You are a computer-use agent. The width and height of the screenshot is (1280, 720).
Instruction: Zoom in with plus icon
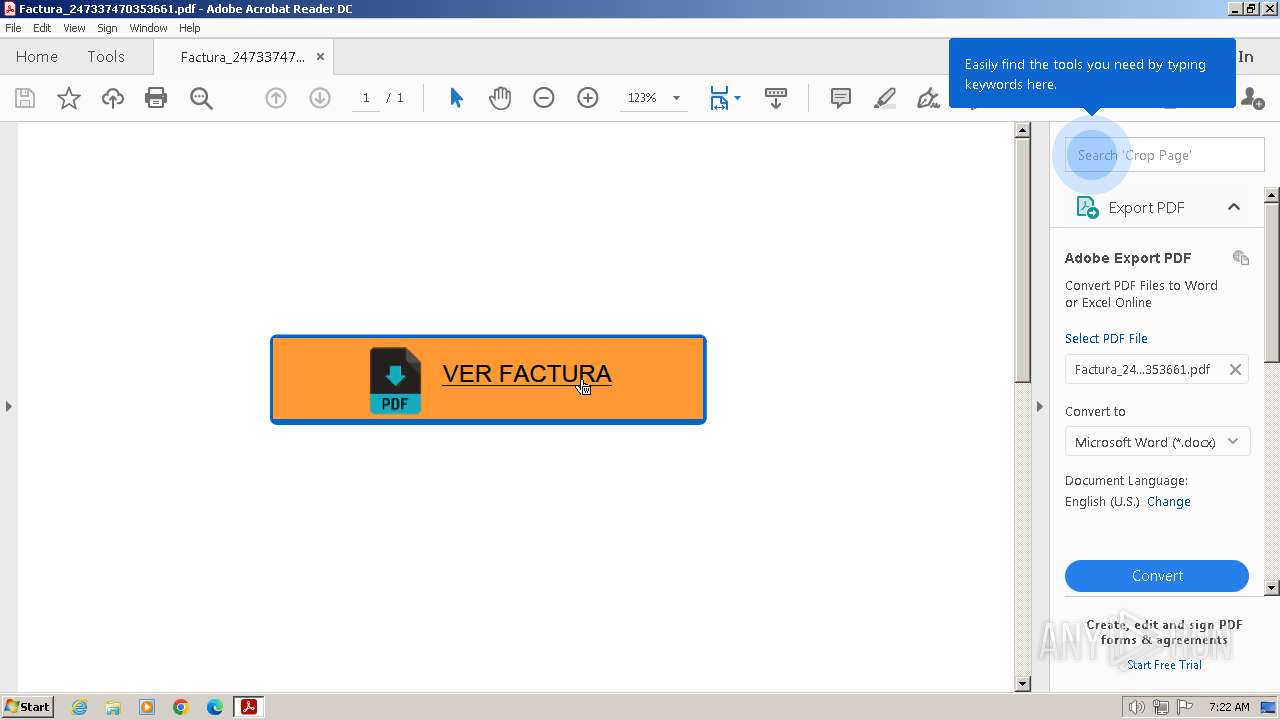(x=588, y=98)
